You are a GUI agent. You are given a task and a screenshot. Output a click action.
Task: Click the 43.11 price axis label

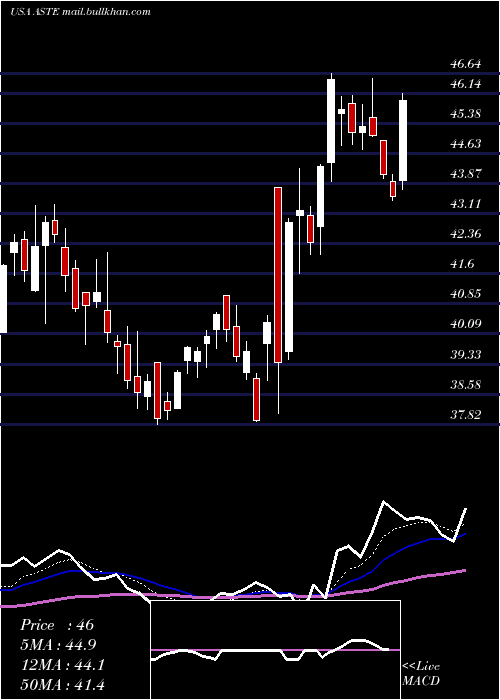(466, 204)
